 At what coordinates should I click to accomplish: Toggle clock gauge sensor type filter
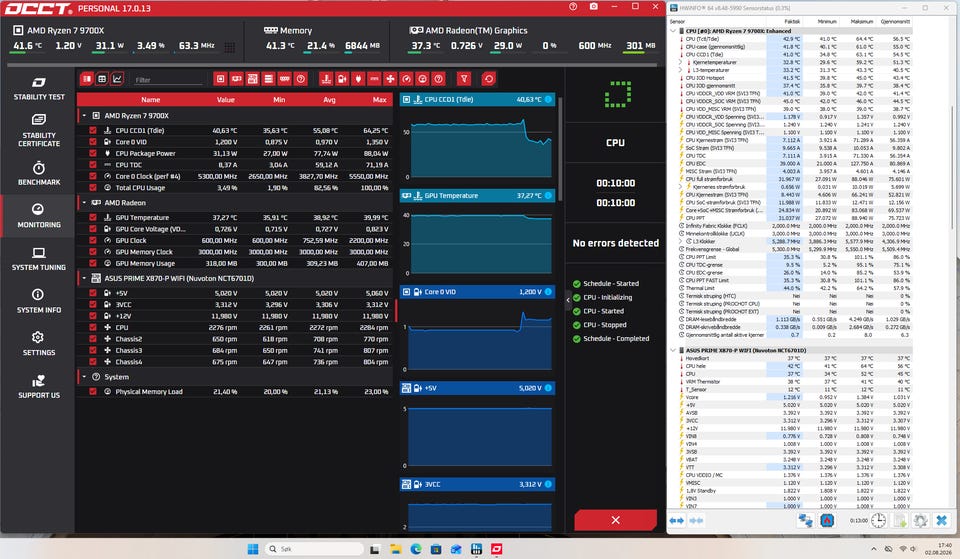[407, 79]
